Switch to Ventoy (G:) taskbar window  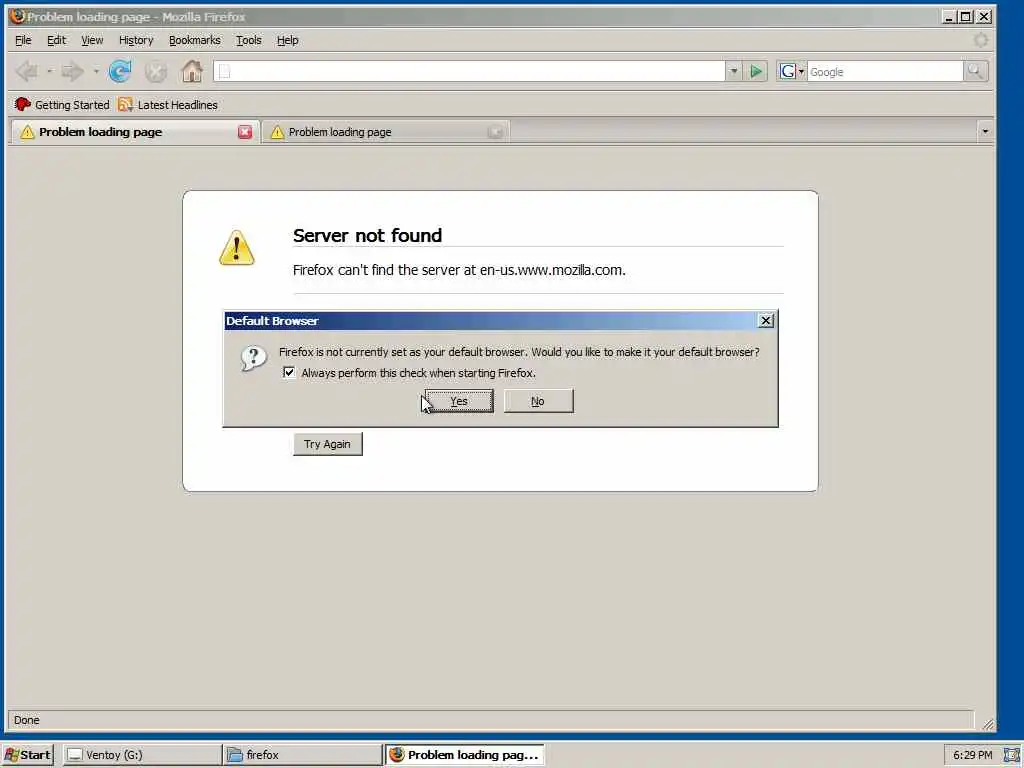[142, 755]
